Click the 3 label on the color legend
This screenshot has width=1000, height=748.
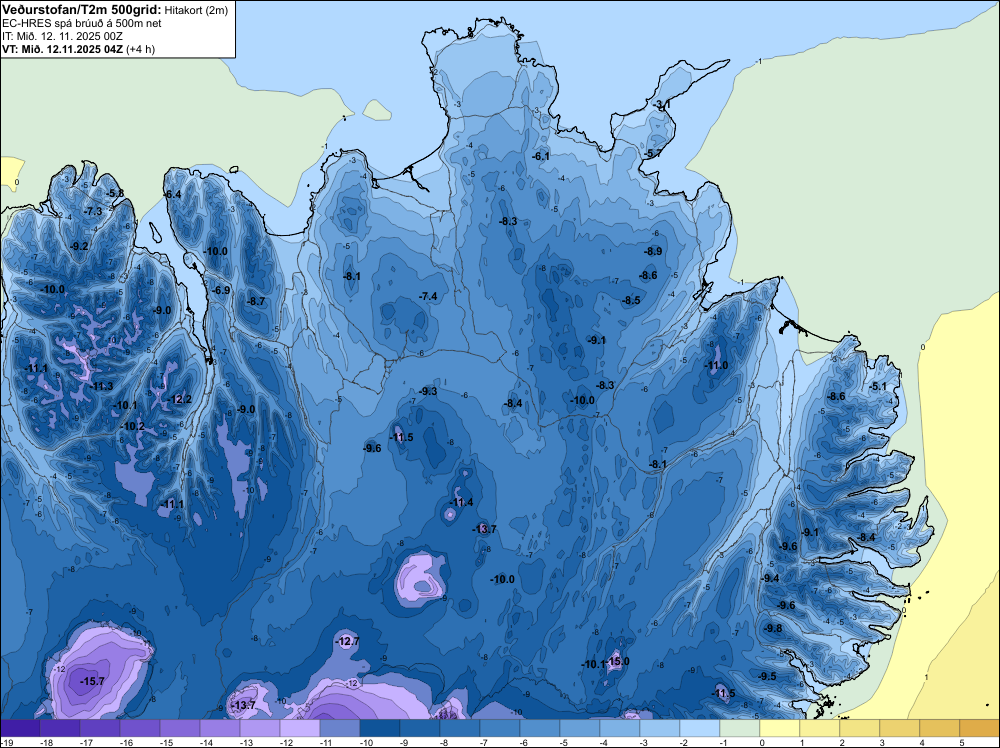[x=882, y=742]
